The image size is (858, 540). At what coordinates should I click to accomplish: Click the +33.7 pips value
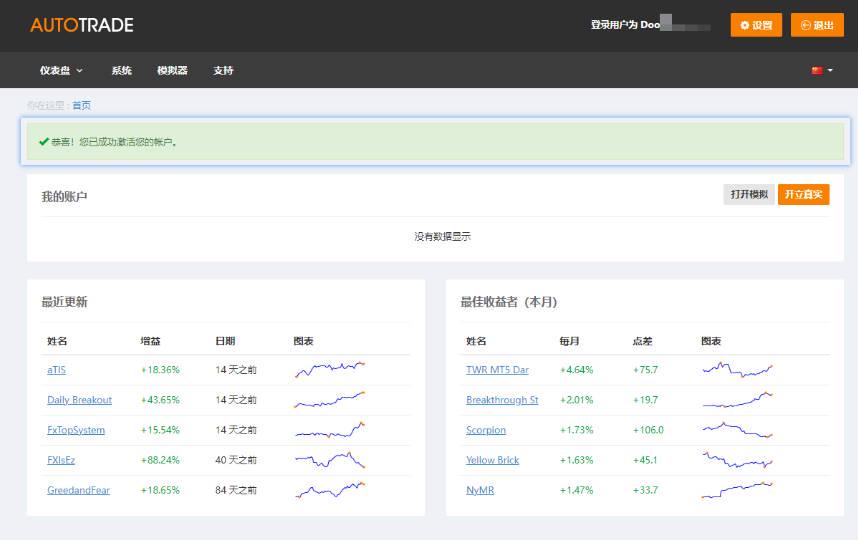point(646,490)
